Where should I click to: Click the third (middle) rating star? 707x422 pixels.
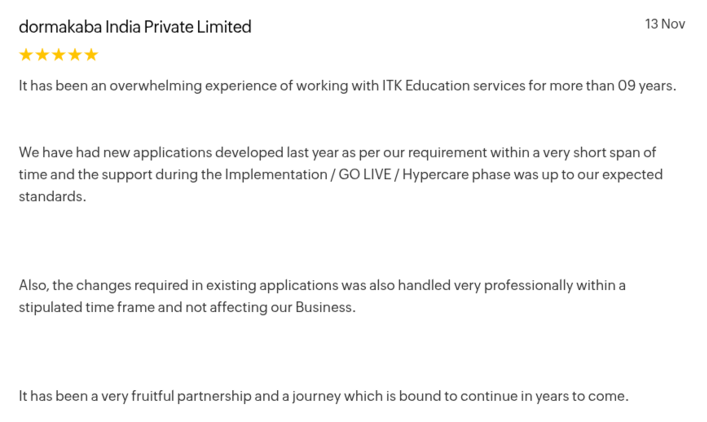pos(59,55)
